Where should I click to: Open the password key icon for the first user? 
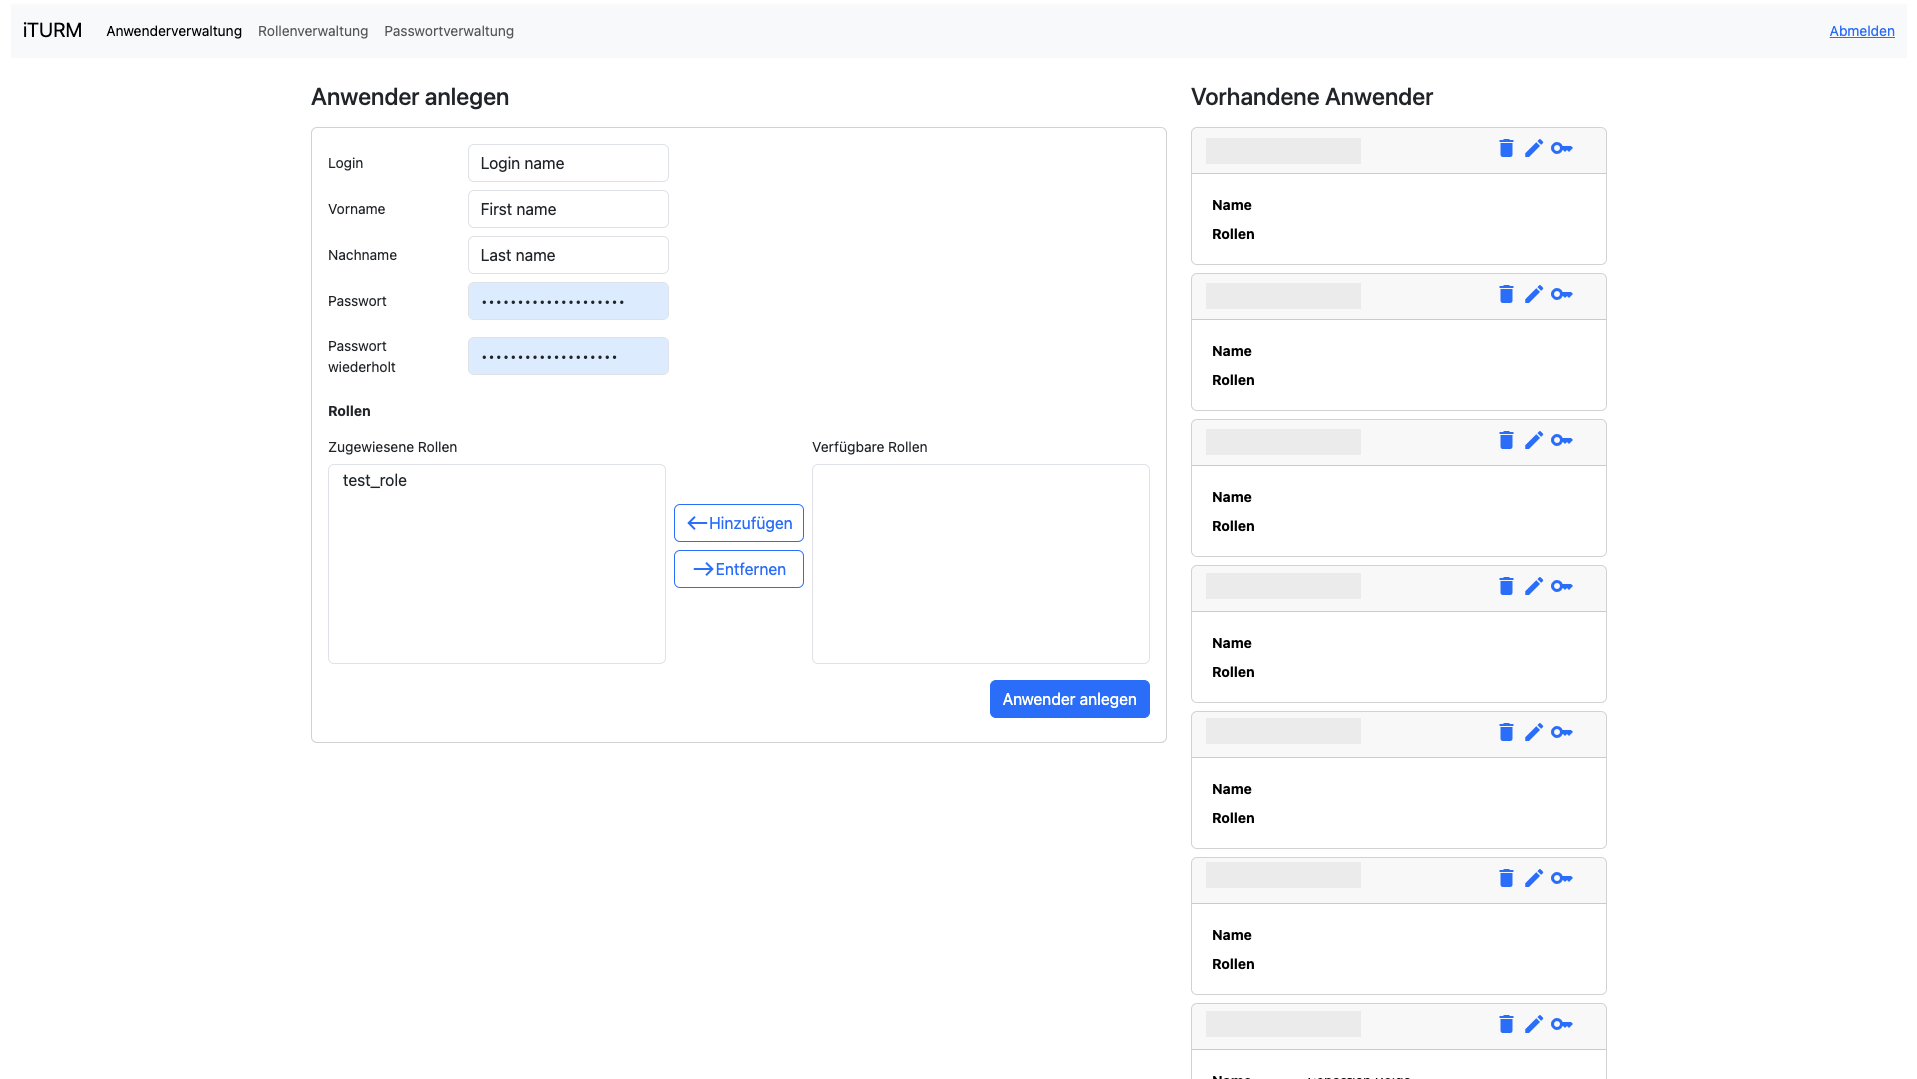click(1561, 148)
